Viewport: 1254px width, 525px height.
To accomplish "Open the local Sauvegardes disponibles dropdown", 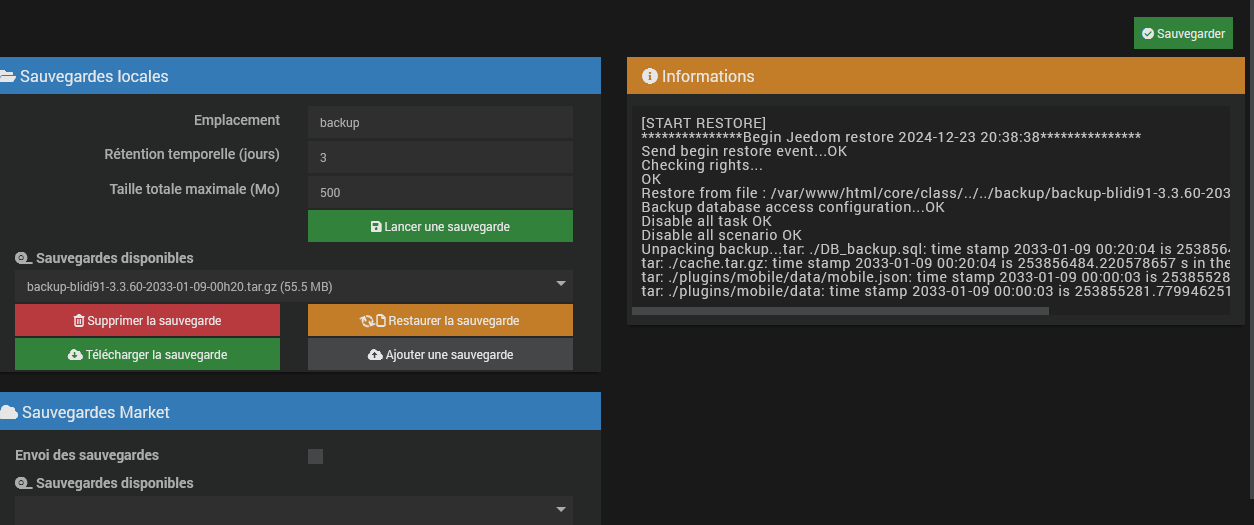I will pos(293,287).
